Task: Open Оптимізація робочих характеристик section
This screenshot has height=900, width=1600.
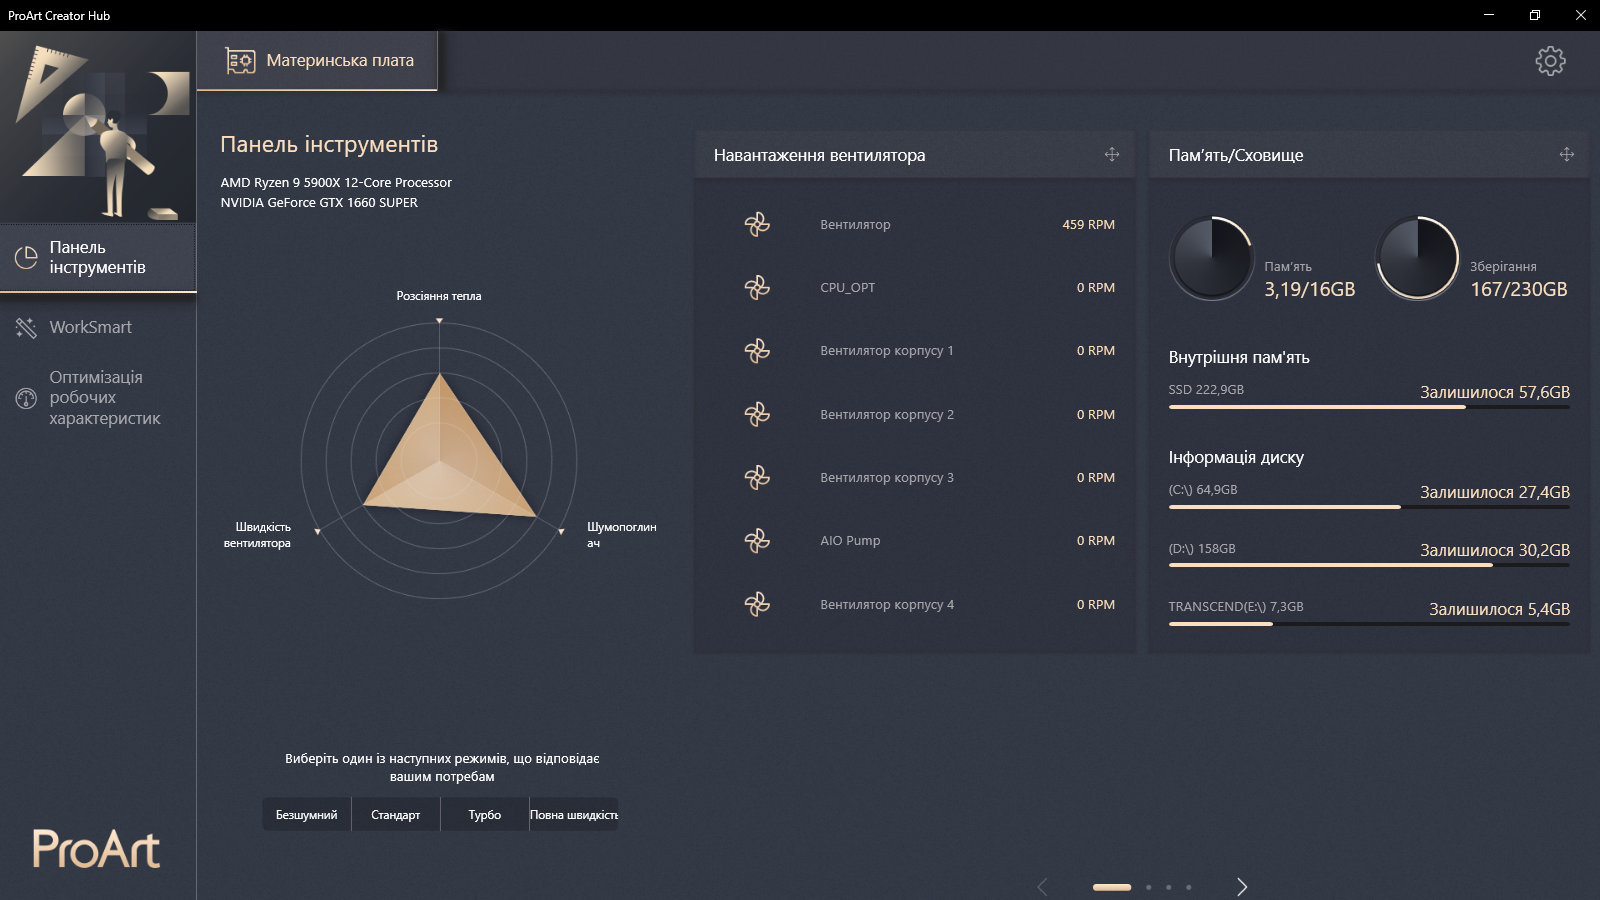Action: [x=98, y=398]
